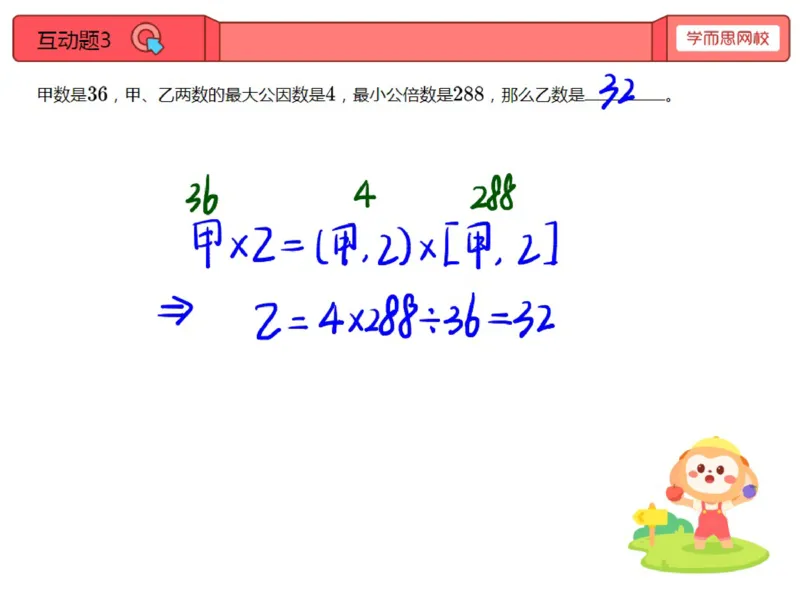Click the printed text 甲数是36

[72, 94]
